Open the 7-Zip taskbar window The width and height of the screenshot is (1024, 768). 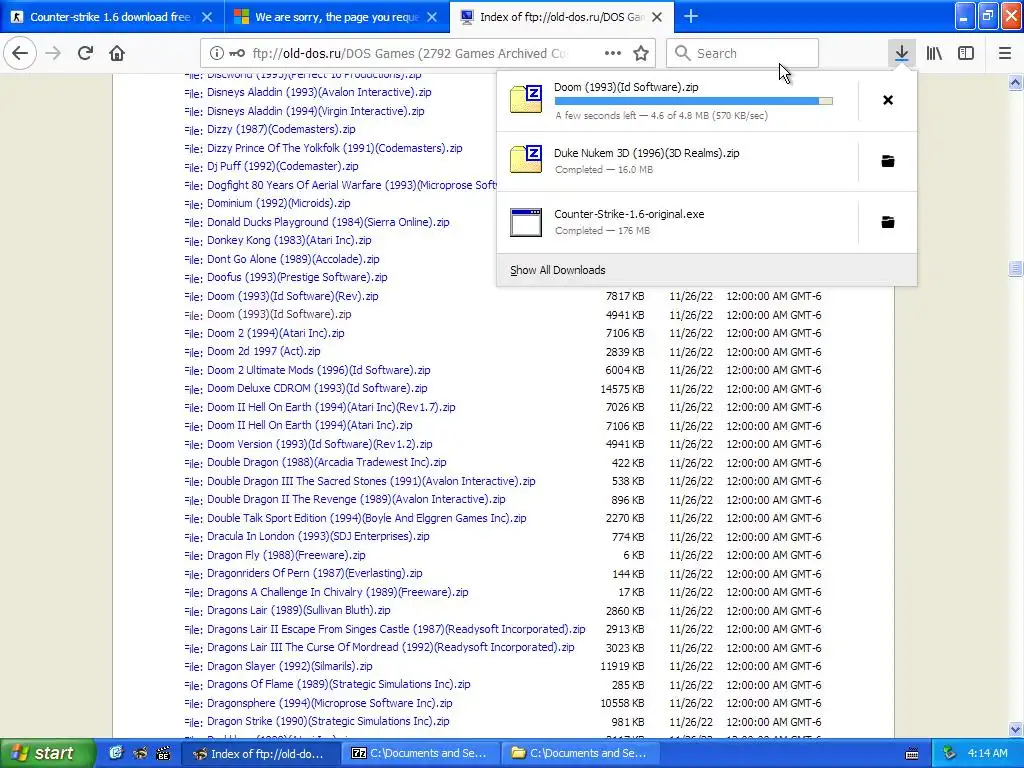(x=421, y=754)
